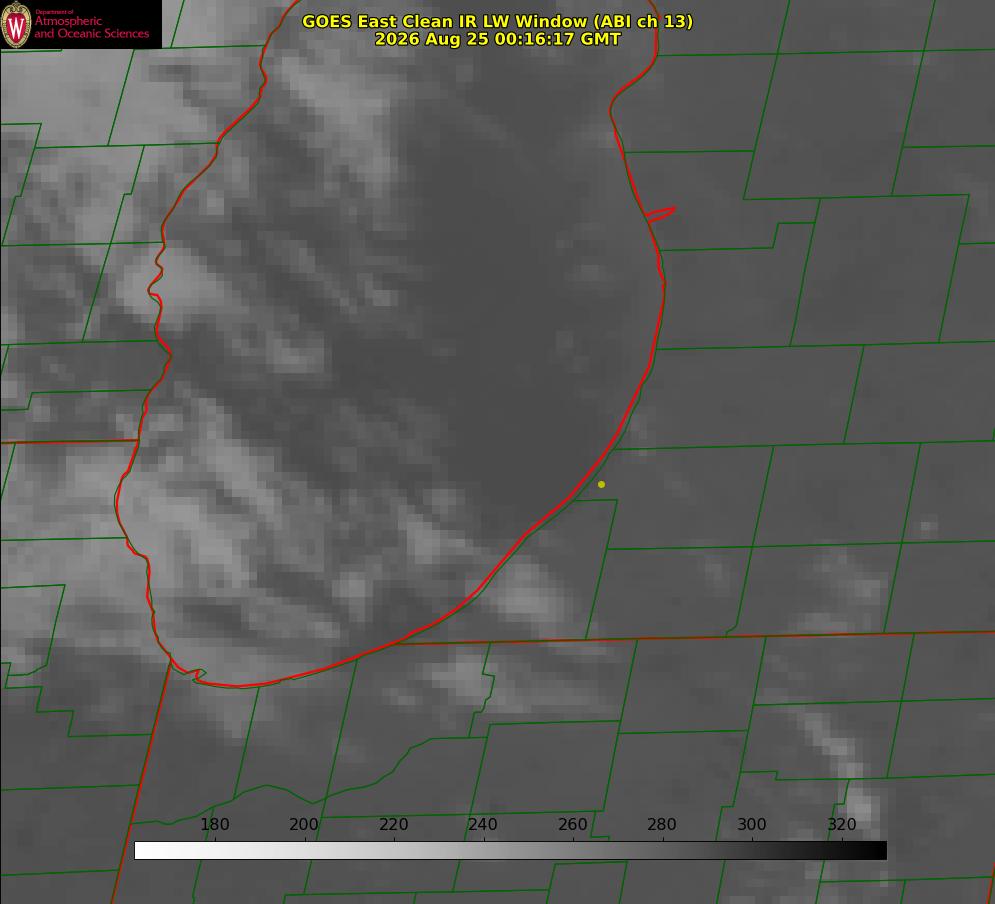The height and width of the screenshot is (904, 995).
Task: Click the 280 colorbar tick label
Action: pyautogui.click(x=662, y=824)
